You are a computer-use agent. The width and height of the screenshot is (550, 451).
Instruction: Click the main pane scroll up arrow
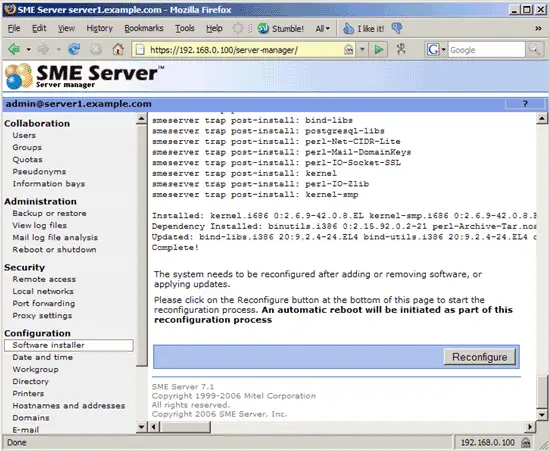tap(542, 119)
